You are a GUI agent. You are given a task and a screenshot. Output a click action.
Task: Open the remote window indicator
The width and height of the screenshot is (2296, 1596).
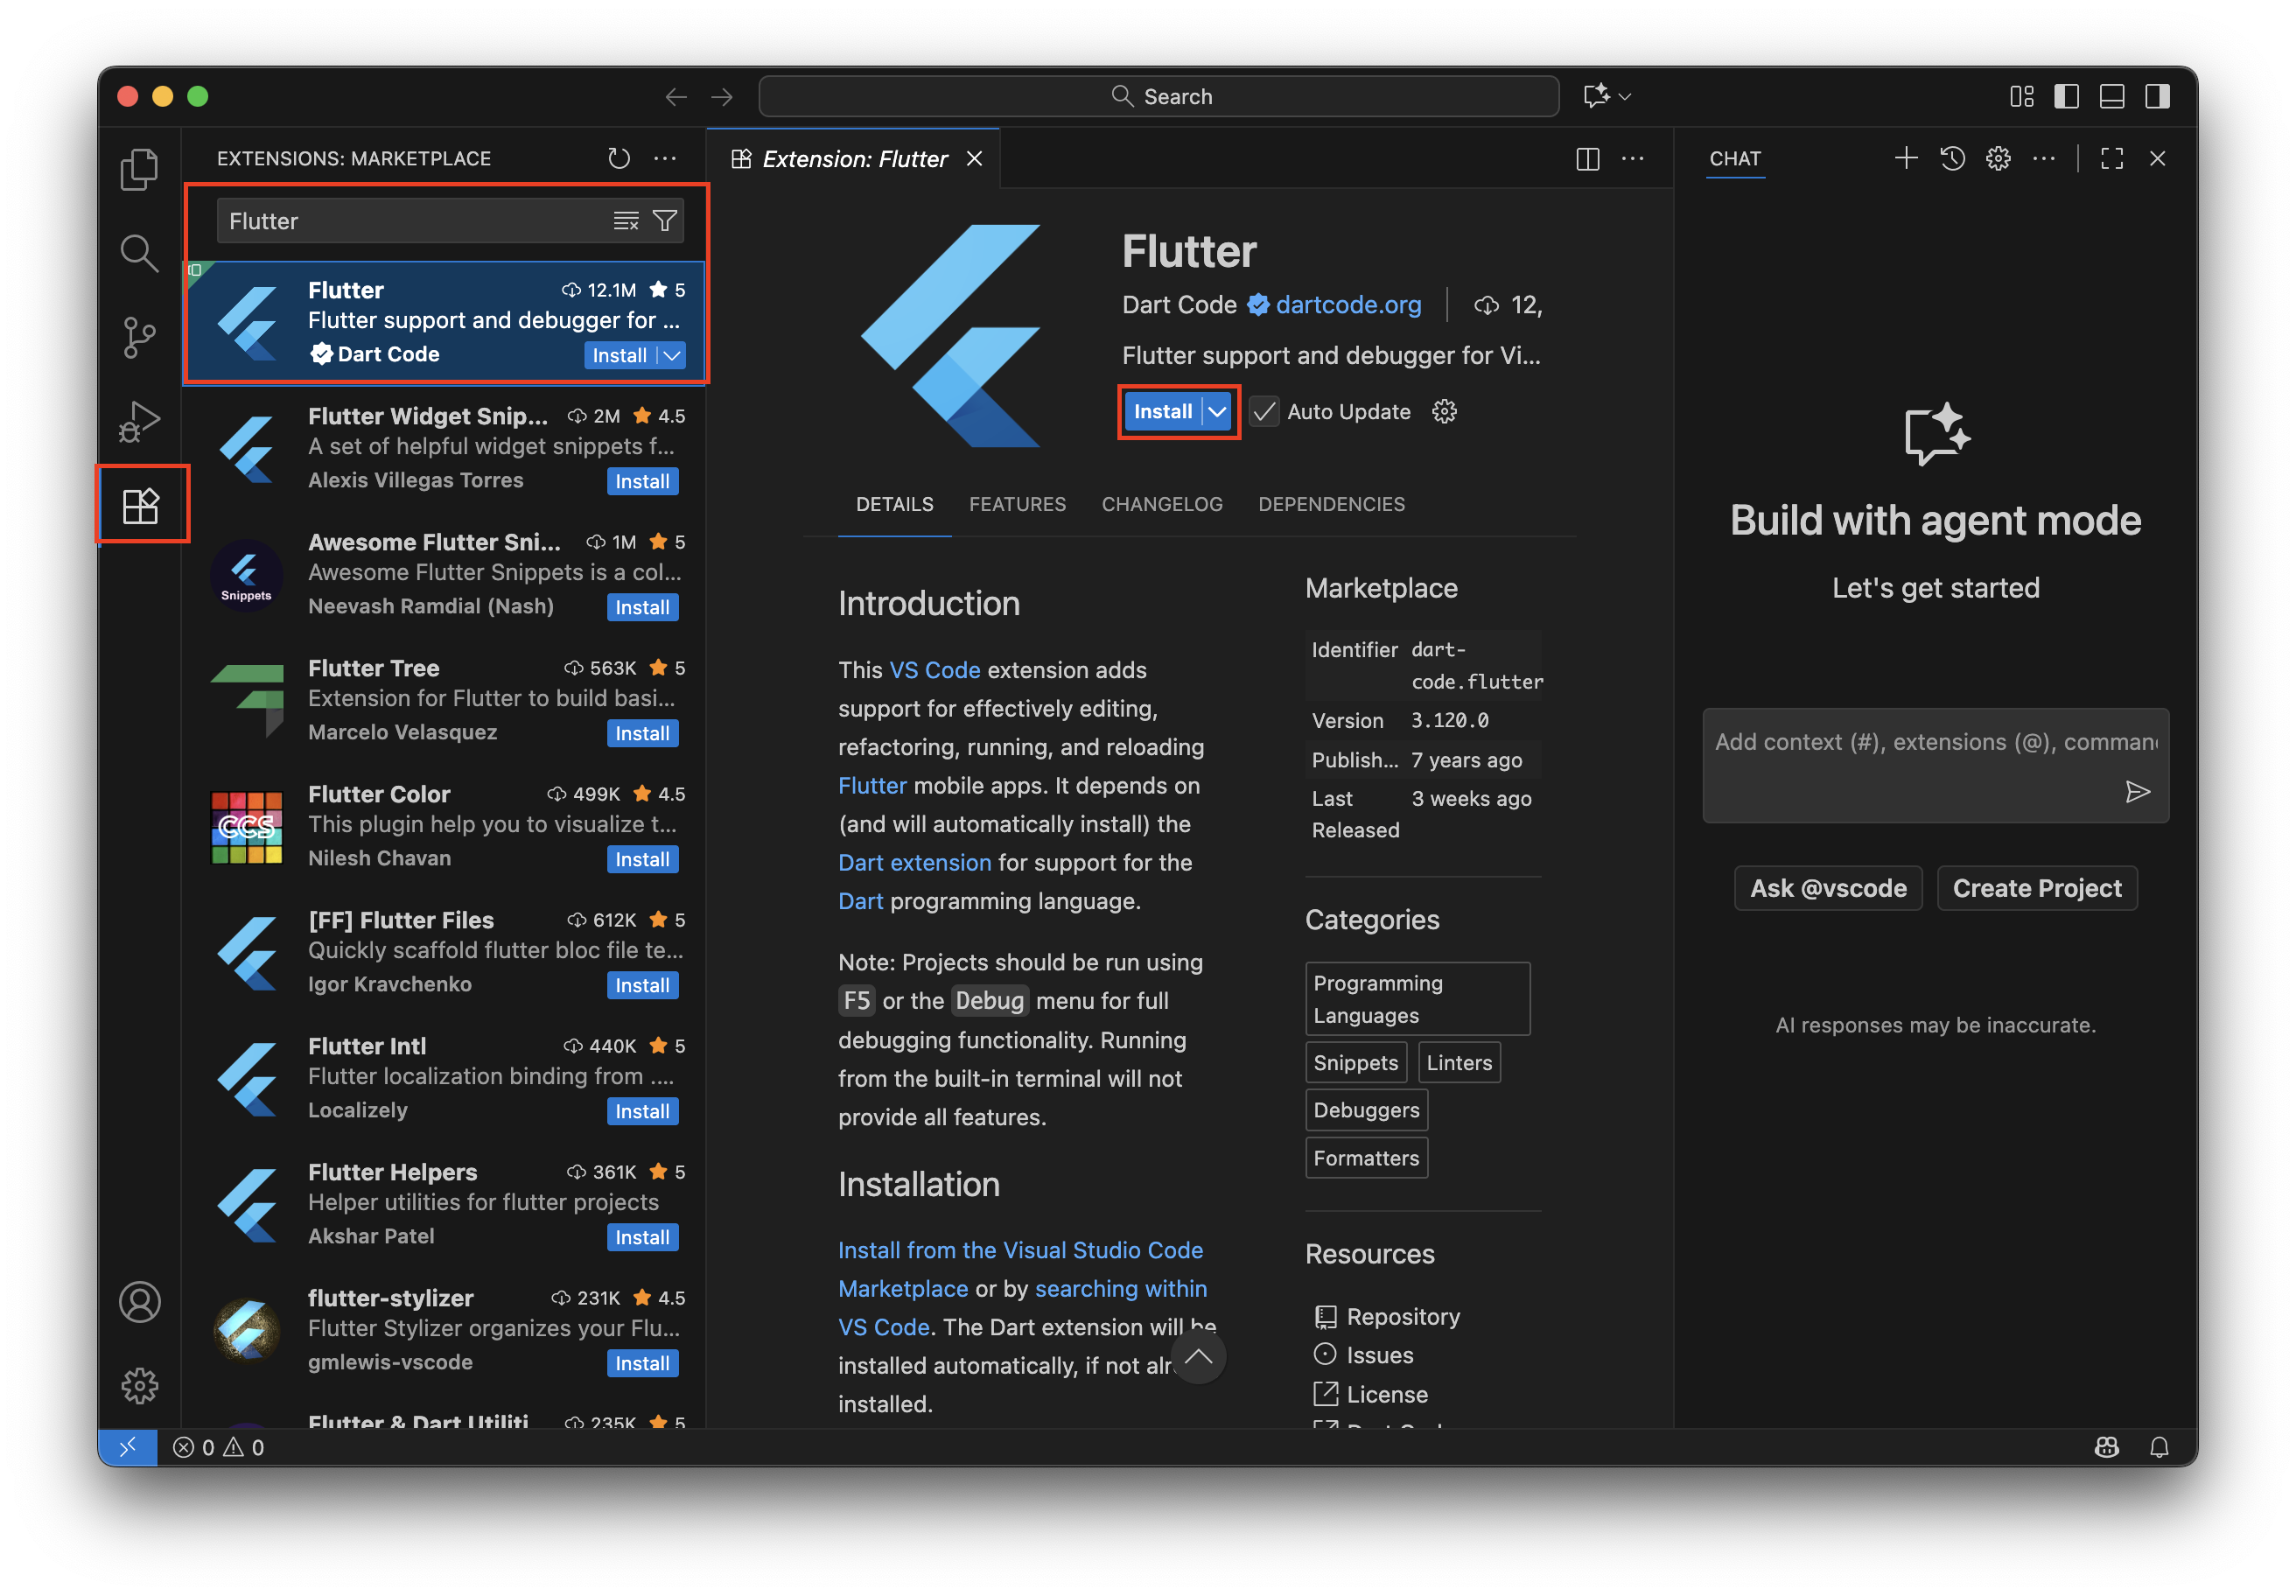127,1447
